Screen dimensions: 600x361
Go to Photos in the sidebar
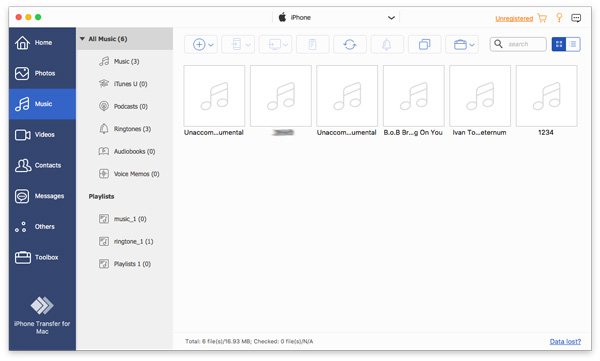(42, 73)
